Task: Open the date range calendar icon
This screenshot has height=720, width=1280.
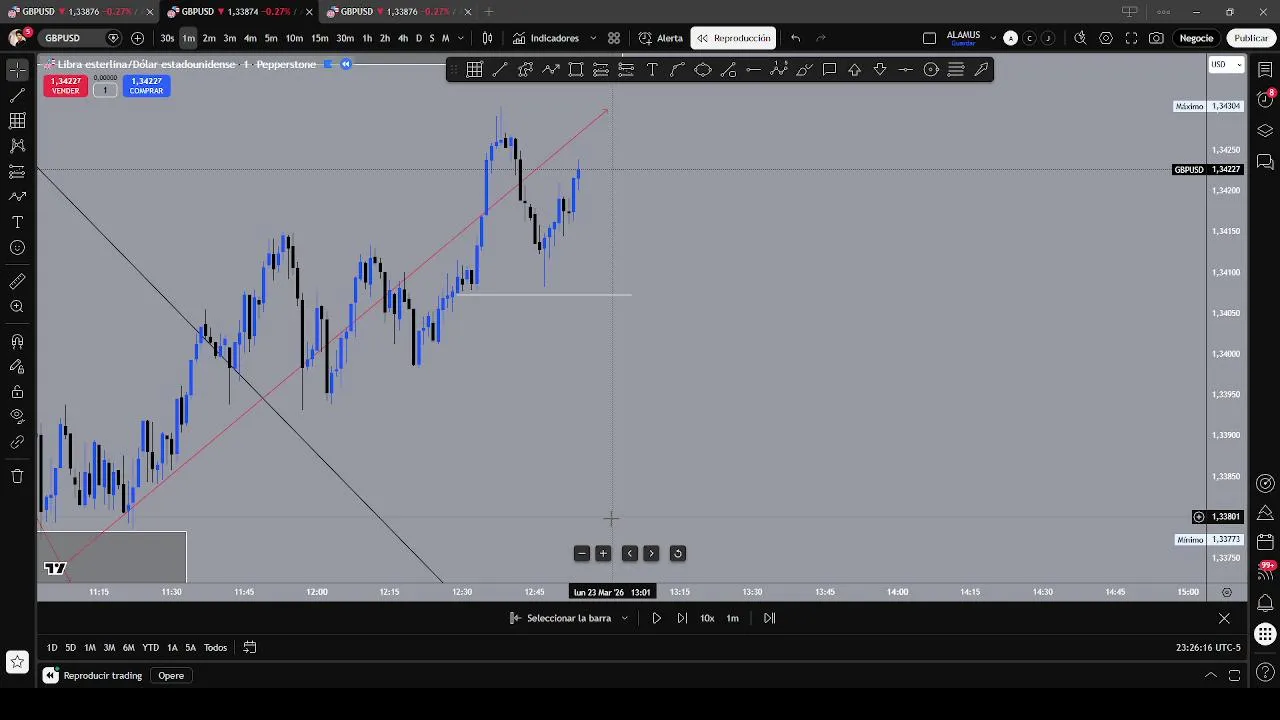Action: pyautogui.click(x=250, y=647)
